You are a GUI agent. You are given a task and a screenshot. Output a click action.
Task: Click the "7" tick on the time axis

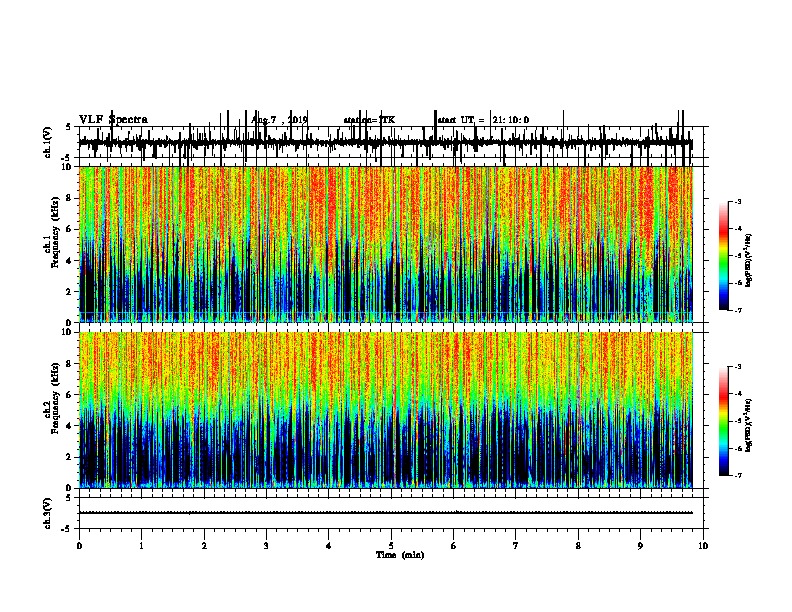(x=516, y=546)
